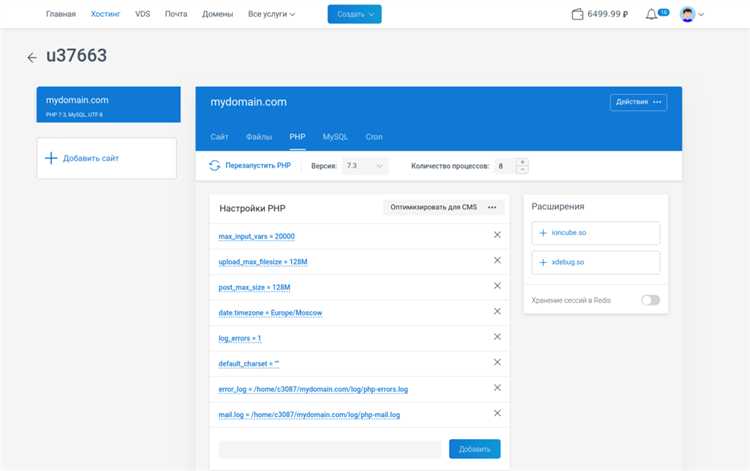The height and width of the screenshot is (471, 750).
Task: Click Оптимизировать для CMS button
Action: point(433,207)
